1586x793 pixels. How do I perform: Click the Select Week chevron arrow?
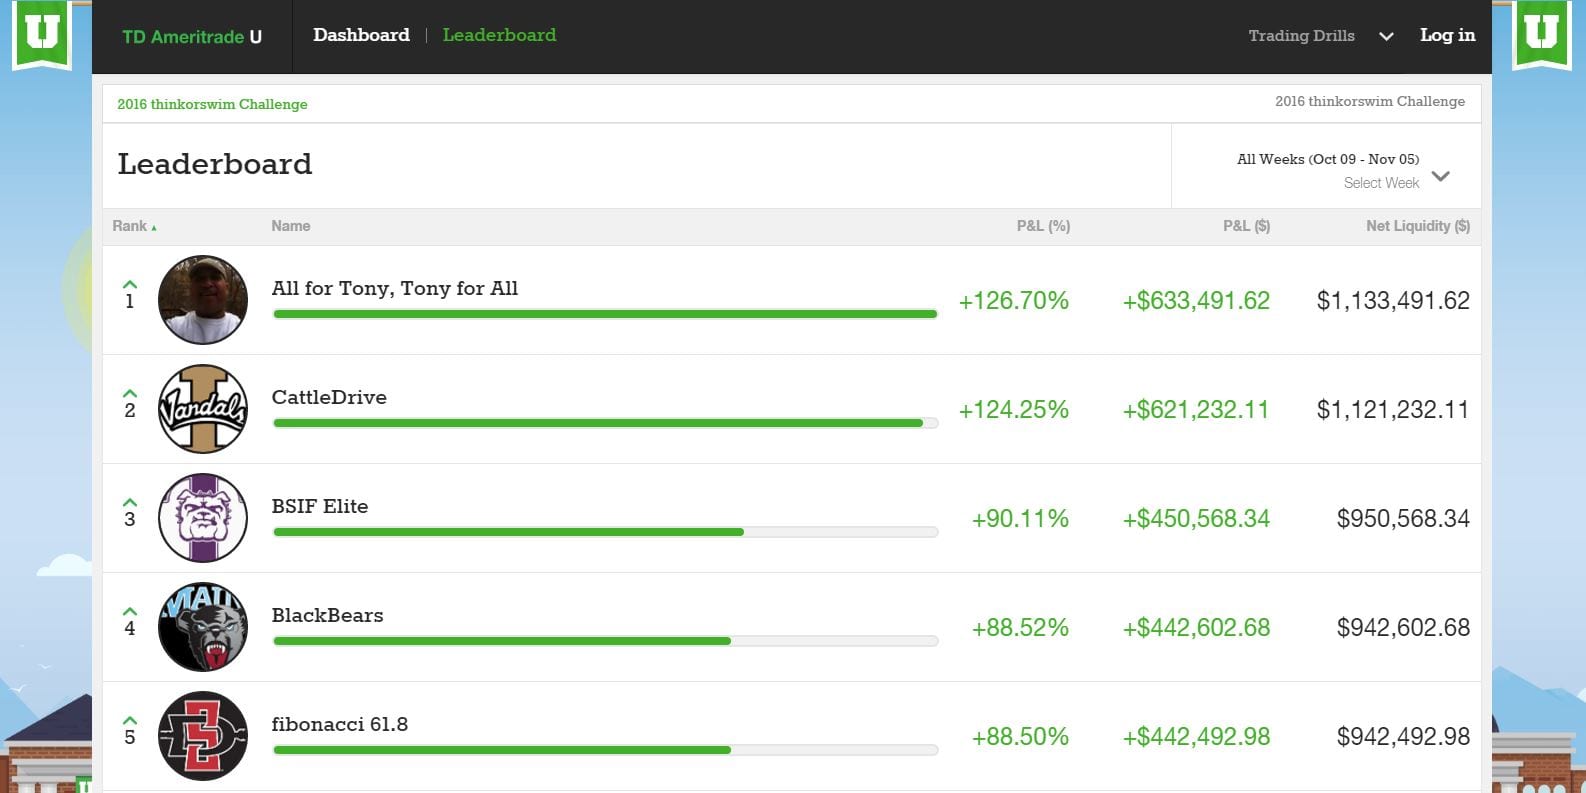click(x=1441, y=176)
